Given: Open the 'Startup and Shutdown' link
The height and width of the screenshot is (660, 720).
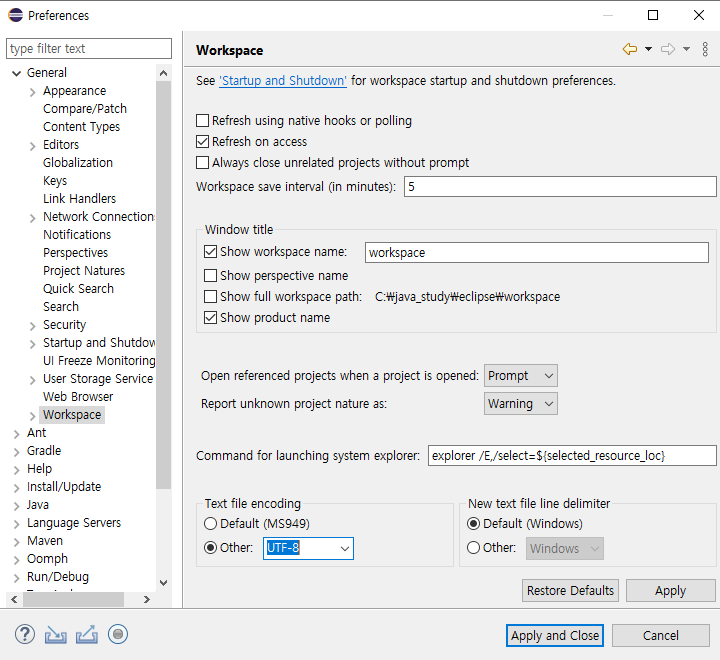Looking at the screenshot, I should click(283, 81).
